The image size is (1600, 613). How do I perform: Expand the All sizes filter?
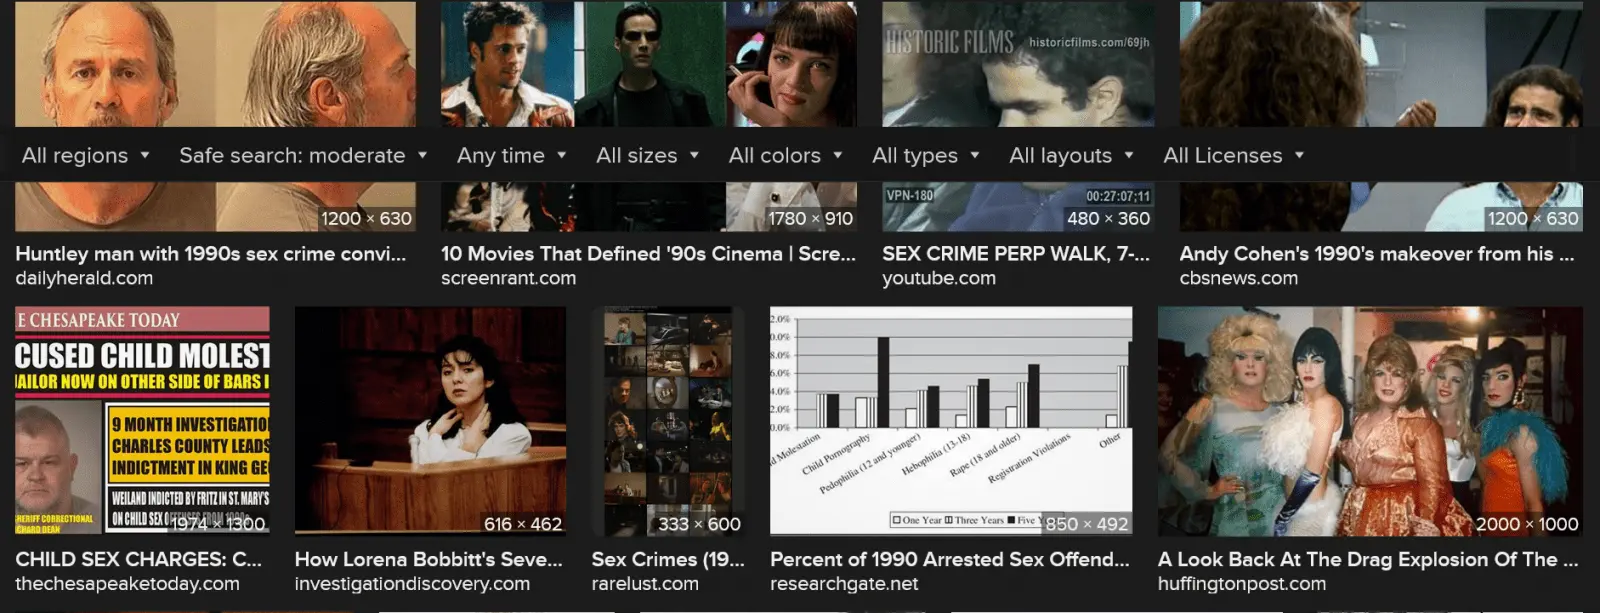click(x=647, y=155)
